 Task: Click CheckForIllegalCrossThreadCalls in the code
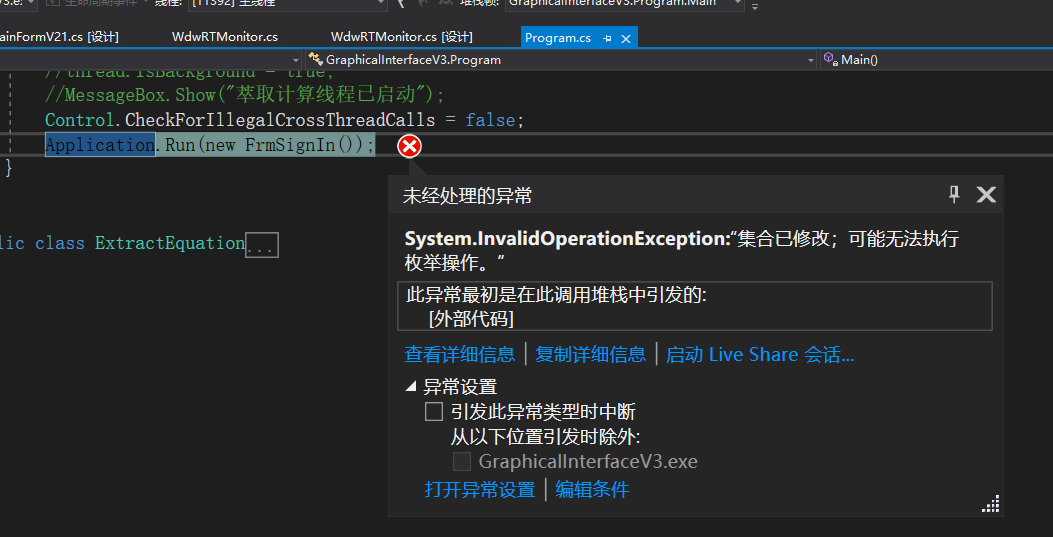pyautogui.click(x=280, y=120)
